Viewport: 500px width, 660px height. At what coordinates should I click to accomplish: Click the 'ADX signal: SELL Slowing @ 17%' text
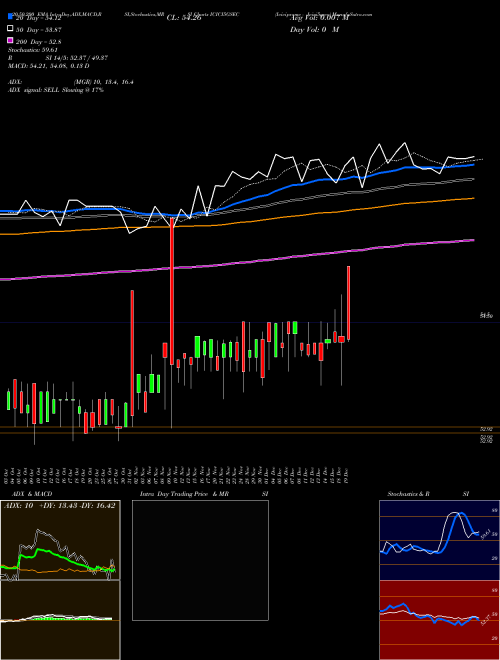click(56, 90)
